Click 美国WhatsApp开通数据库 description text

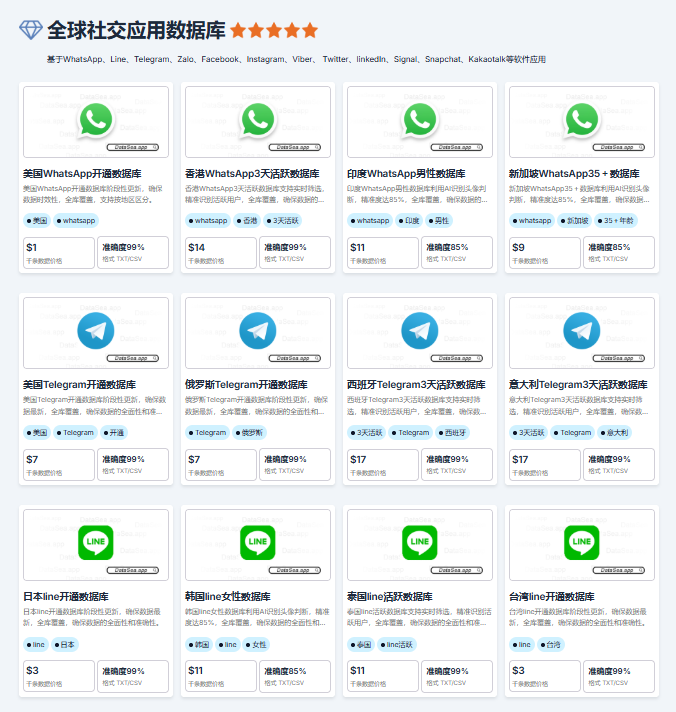pyautogui.click(x=93, y=194)
